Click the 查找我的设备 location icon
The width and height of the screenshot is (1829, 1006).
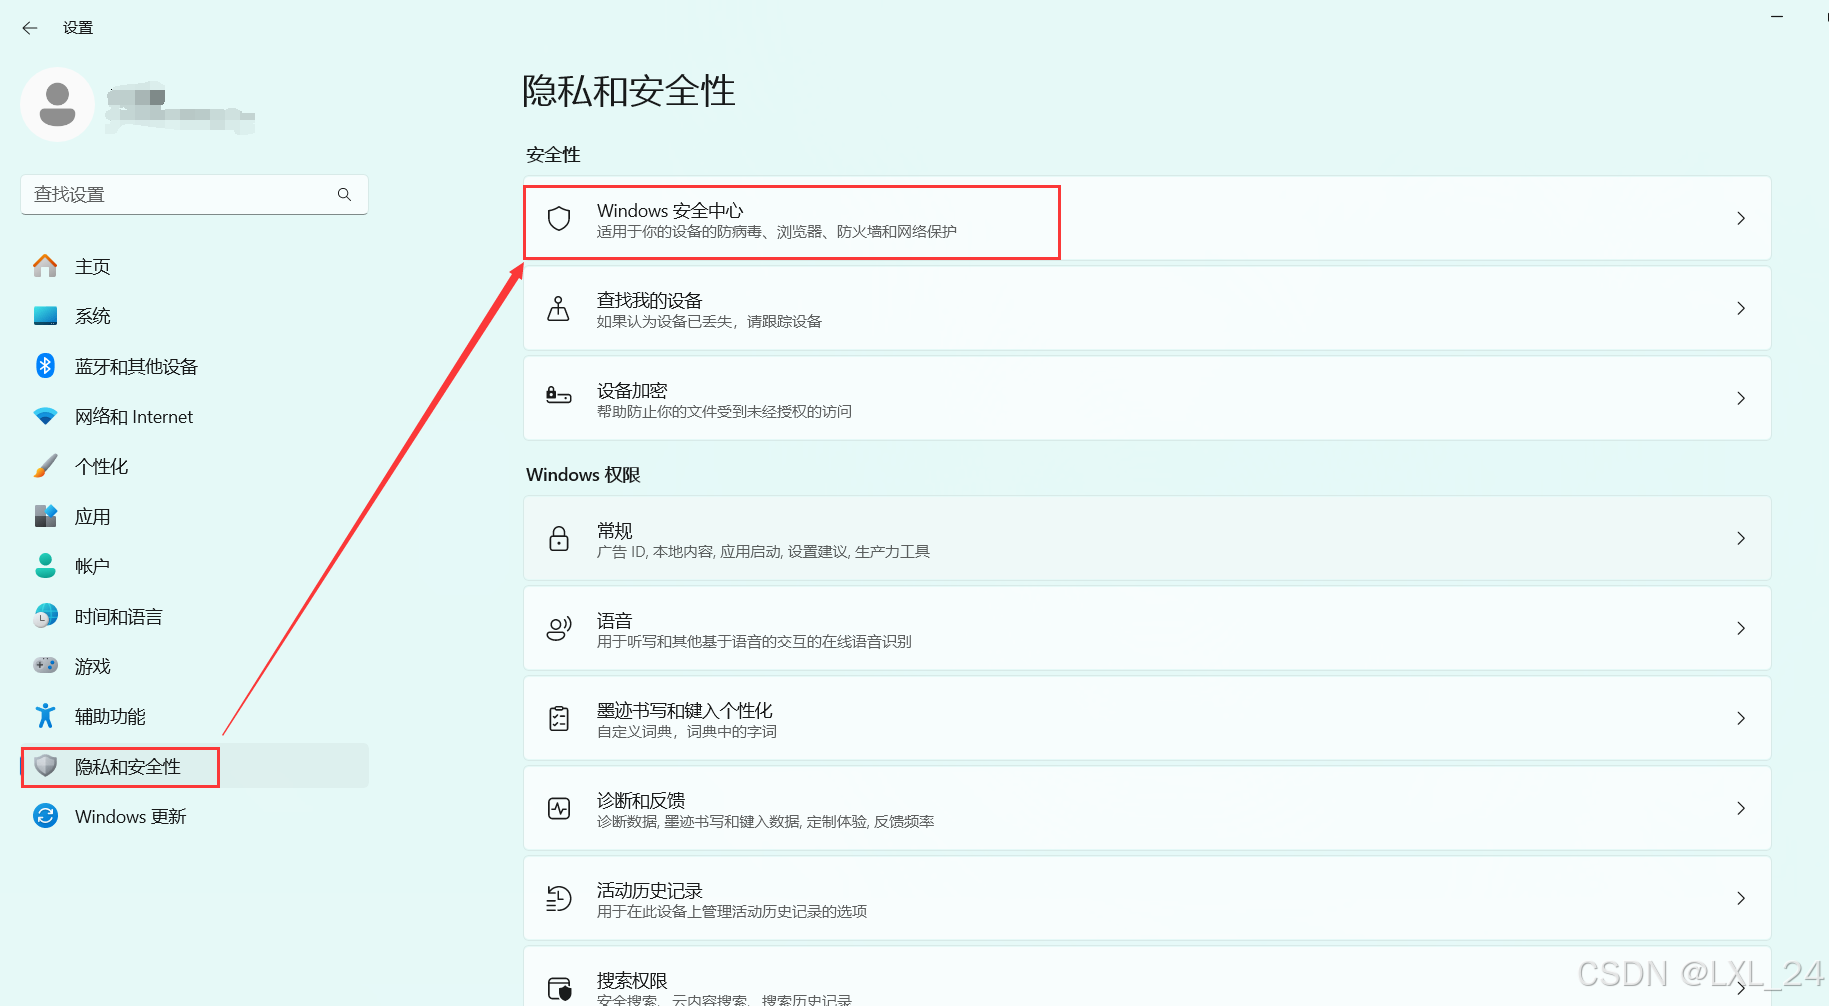(x=559, y=309)
